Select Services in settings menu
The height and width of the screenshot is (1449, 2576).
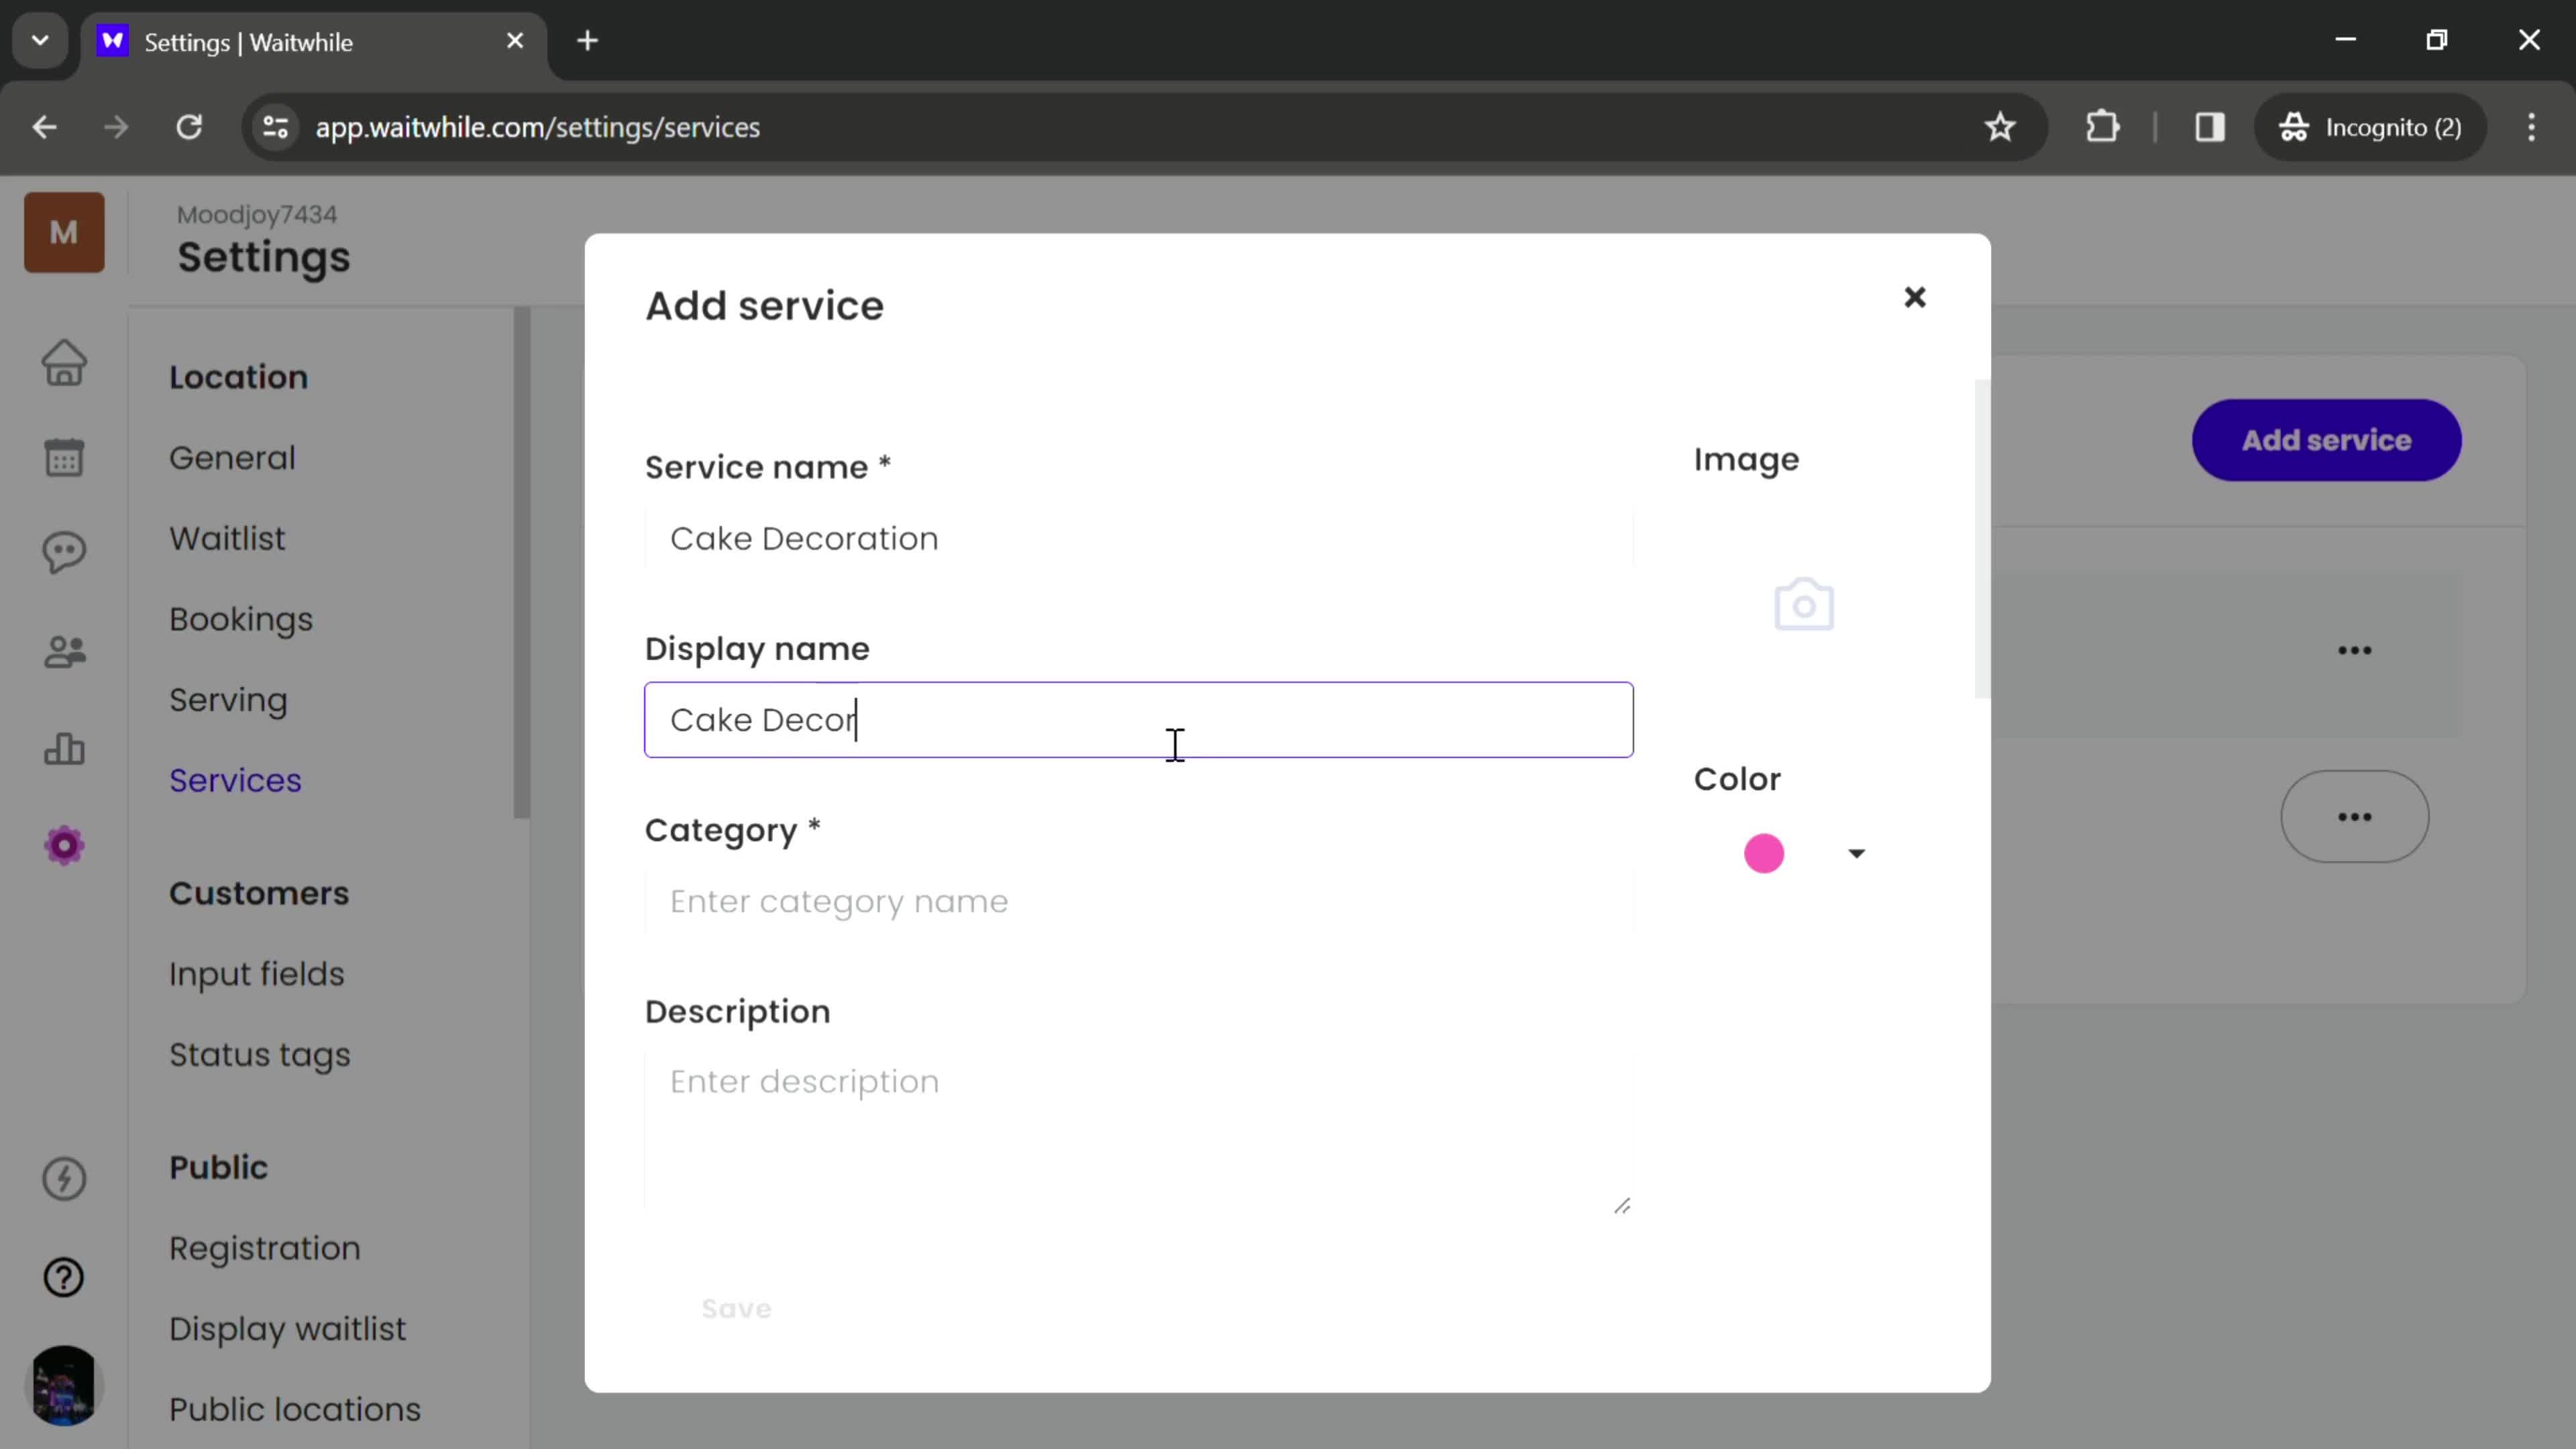(235, 781)
